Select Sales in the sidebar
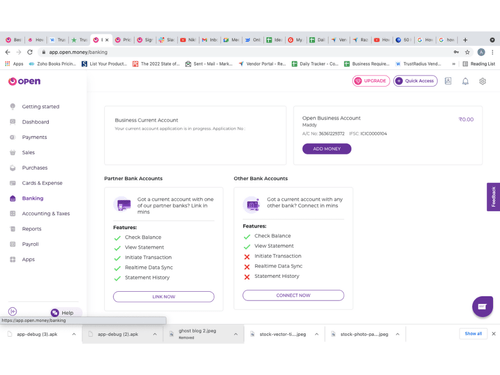Screen dimensions: 500x375 28,152
